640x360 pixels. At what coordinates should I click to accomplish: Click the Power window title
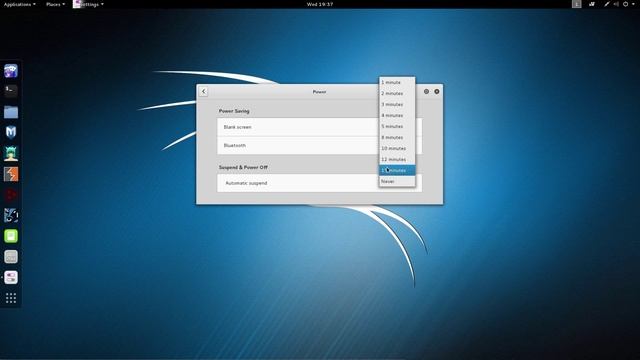319,92
